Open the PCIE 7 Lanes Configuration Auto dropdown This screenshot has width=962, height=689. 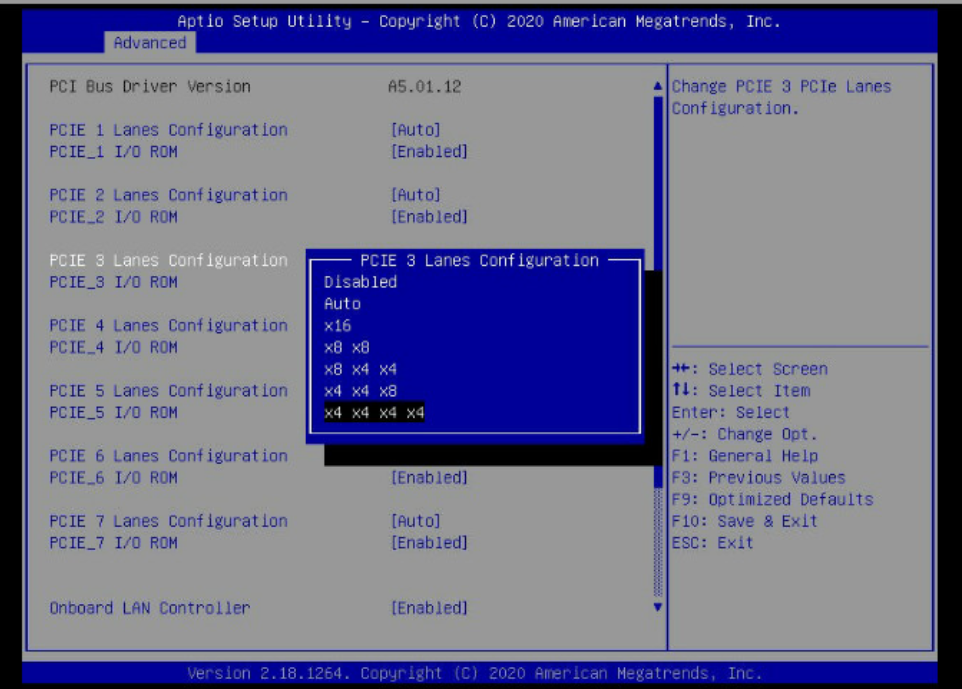(x=415, y=521)
